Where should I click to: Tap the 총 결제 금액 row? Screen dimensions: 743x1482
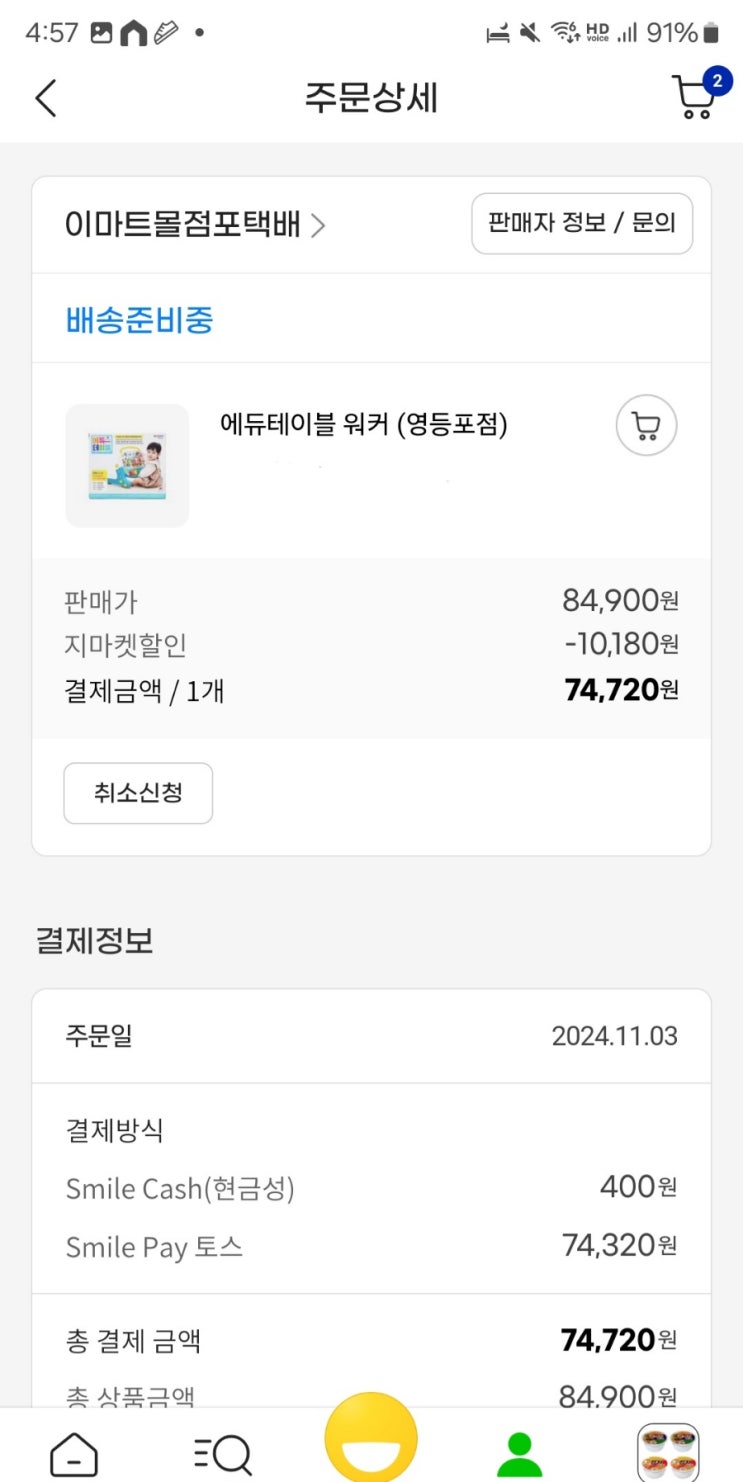click(371, 1340)
